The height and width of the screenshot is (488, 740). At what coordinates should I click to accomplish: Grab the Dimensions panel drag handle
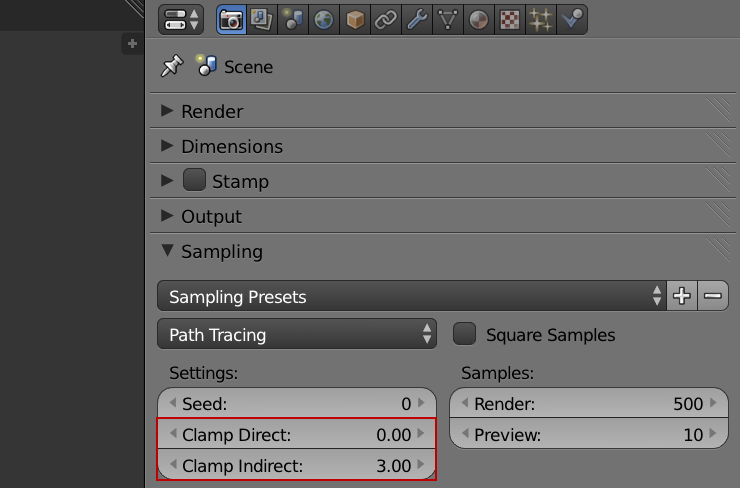tap(718, 145)
